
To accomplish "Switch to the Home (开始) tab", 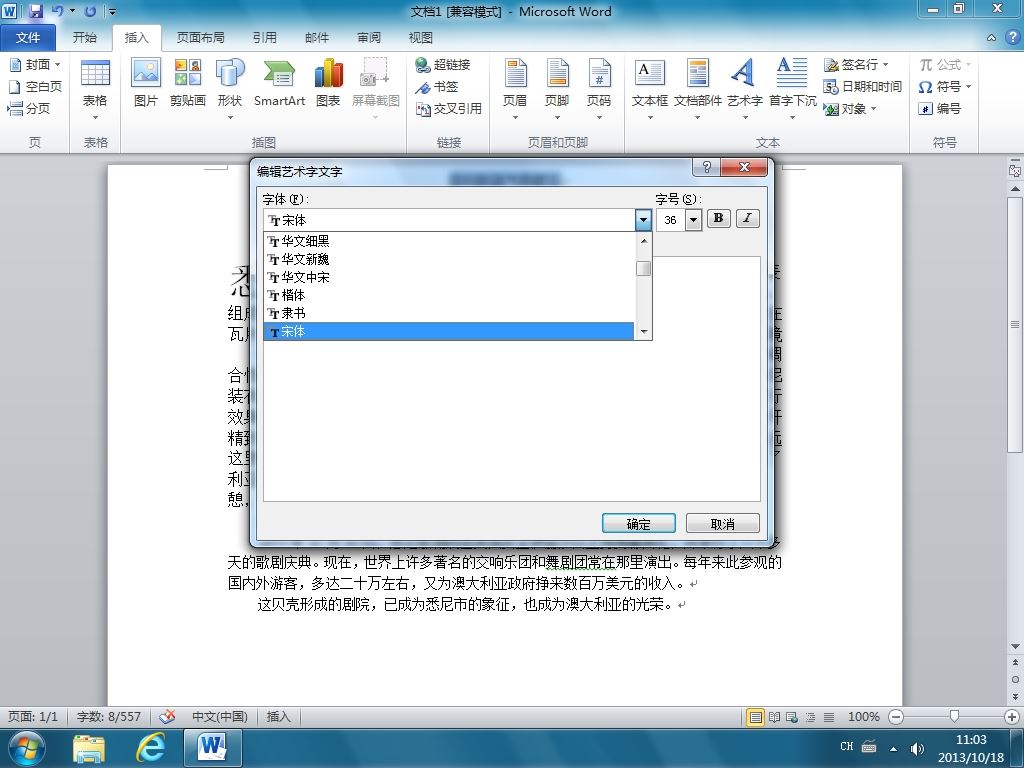I will 85,37.
